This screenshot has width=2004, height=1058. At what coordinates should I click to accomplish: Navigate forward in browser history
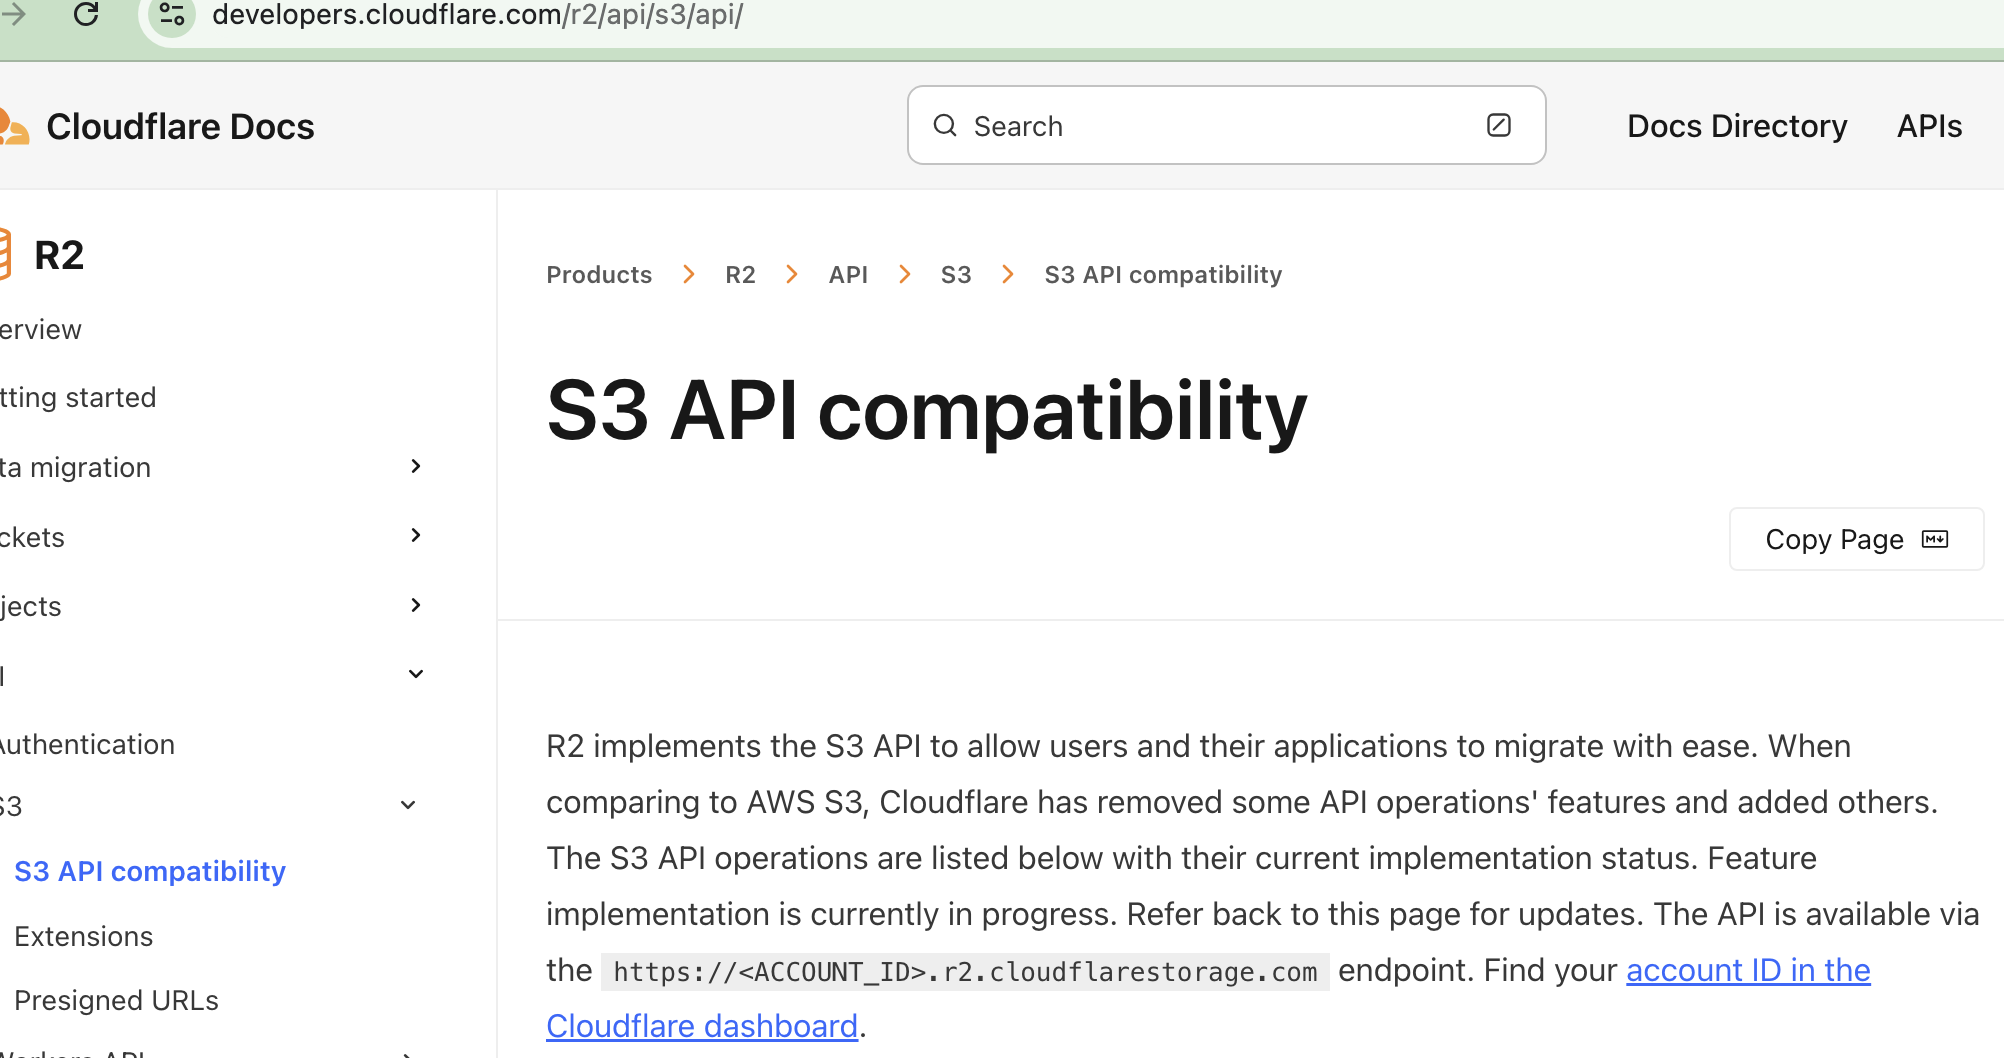point(12,15)
